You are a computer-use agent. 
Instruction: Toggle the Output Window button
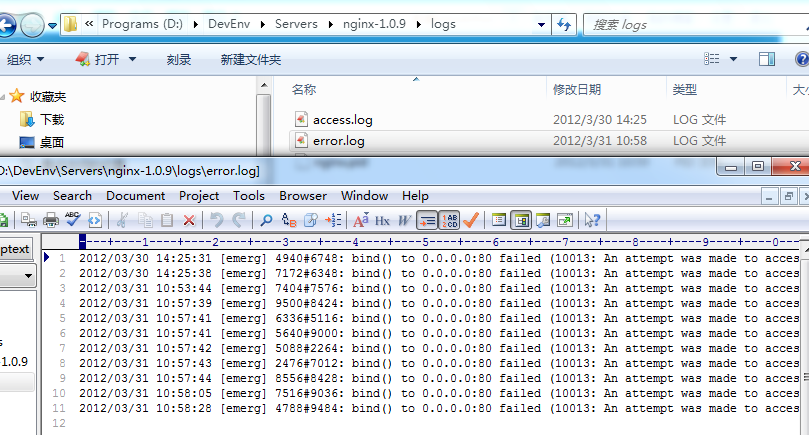tap(543, 221)
